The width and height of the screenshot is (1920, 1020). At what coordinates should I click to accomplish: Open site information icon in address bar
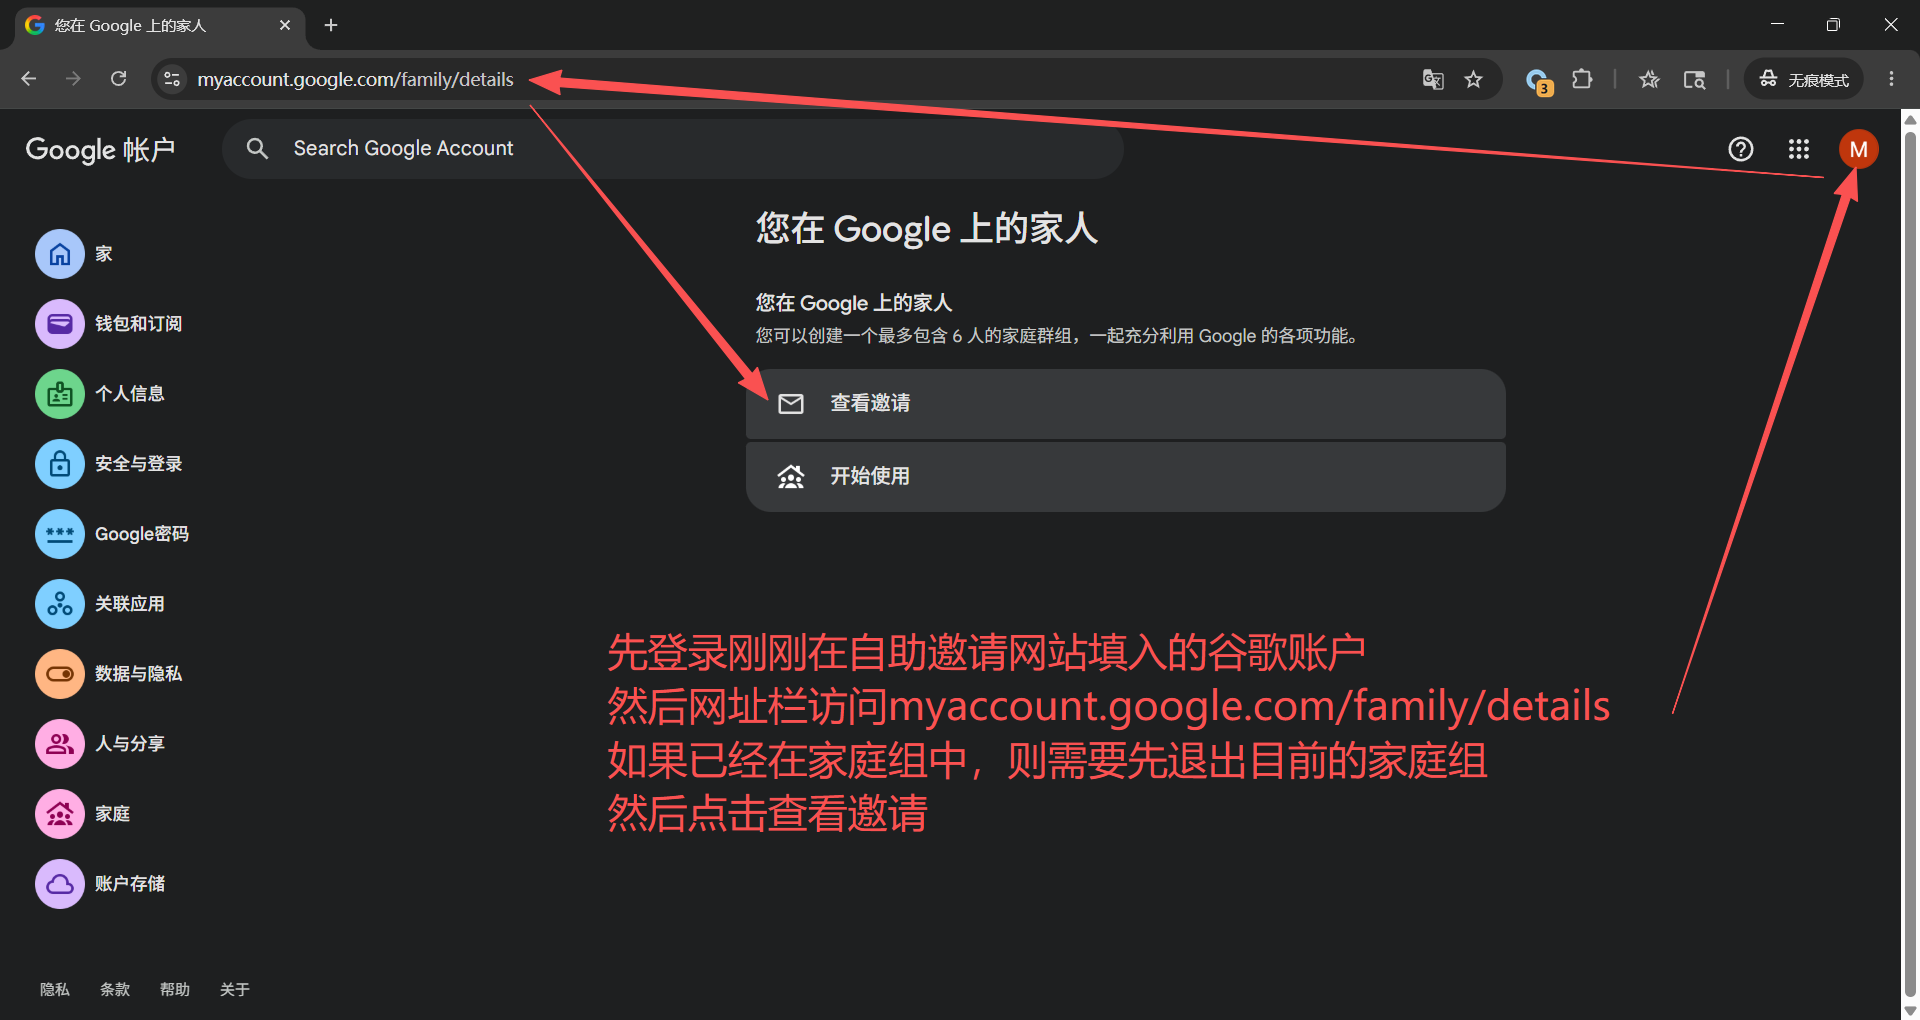click(172, 79)
